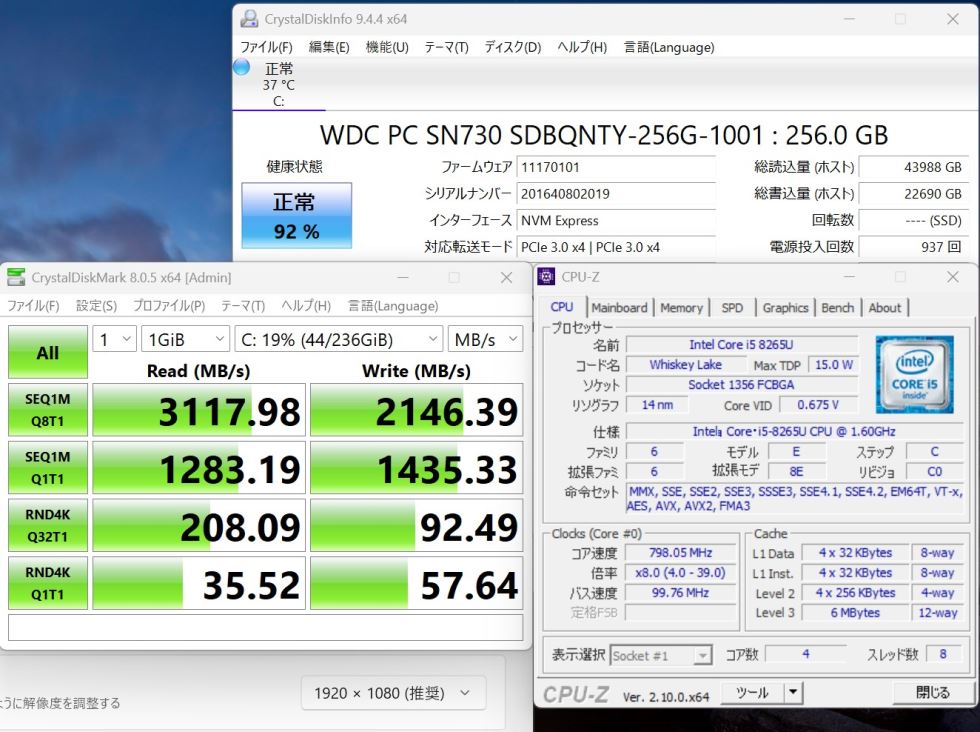The height and width of the screenshot is (732, 980).
Task: Open the Socket #1 selection dropdown in CPU-Z
Action: 661,655
